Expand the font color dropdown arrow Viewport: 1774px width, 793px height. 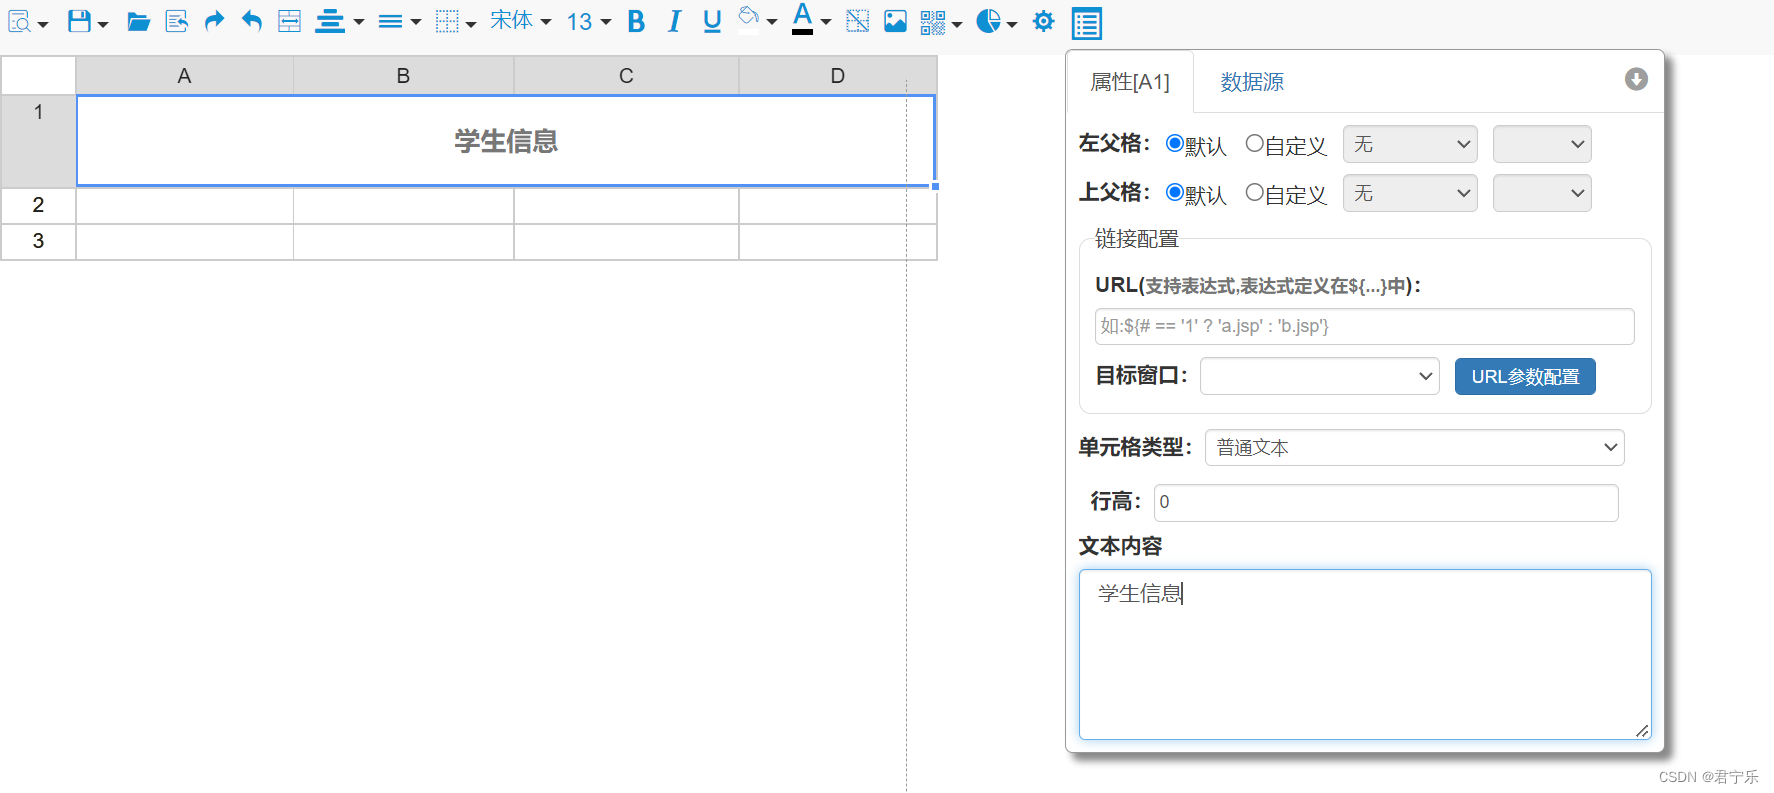tap(826, 23)
